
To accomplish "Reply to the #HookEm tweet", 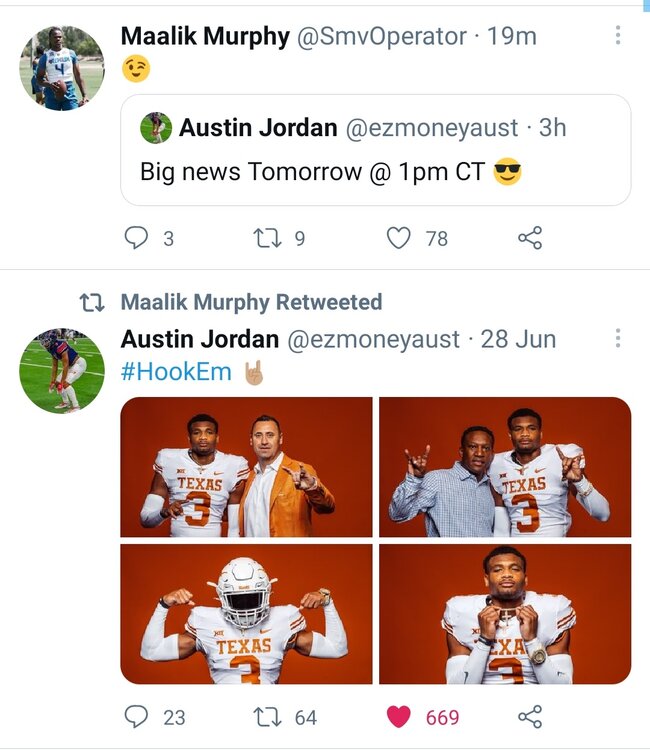I will point(136,717).
